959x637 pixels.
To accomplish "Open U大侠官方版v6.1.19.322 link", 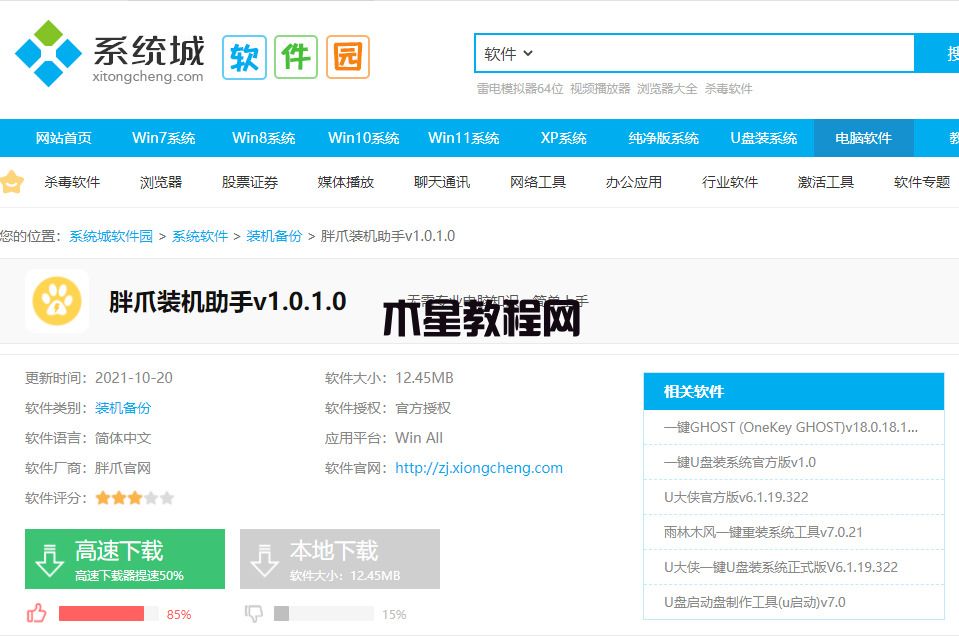I will 736,497.
